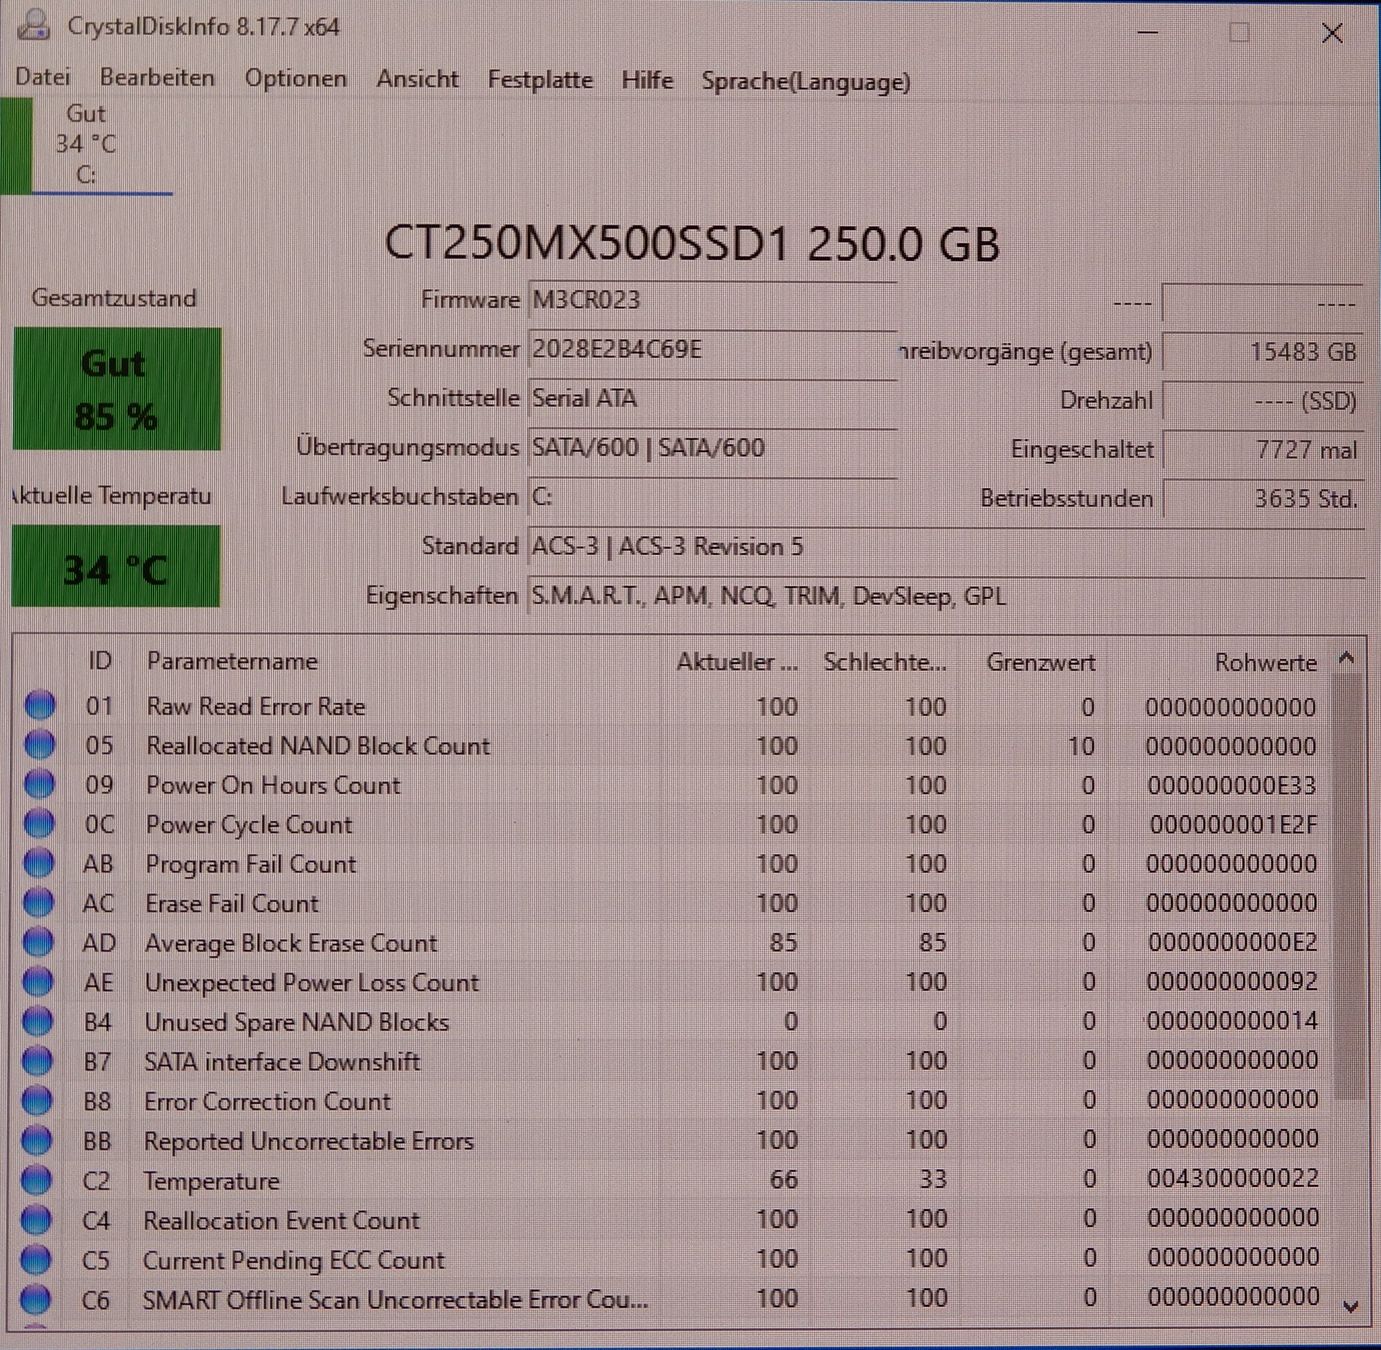Select raw value 000000001E2F of Power Cycle Count
Image resolution: width=1381 pixels, height=1350 pixels.
1233,824
